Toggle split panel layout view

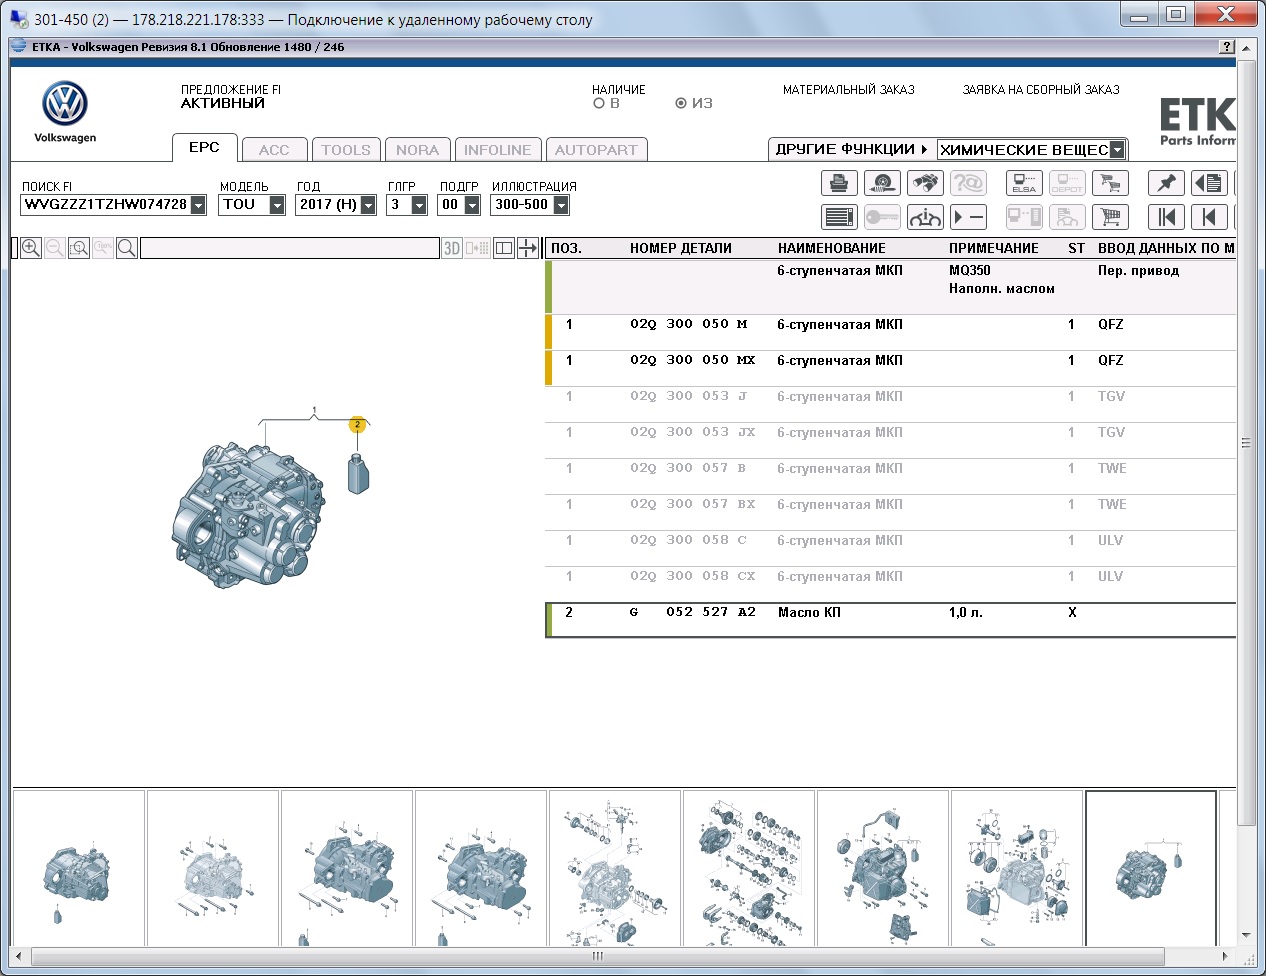(x=504, y=248)
